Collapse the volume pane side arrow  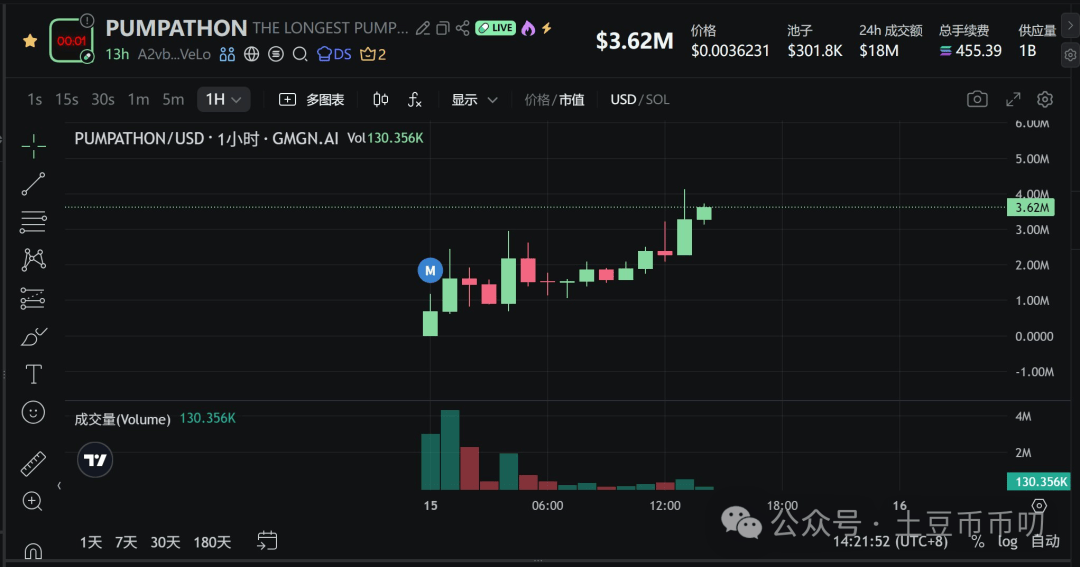pyautogui.click(x=59, y=486)
